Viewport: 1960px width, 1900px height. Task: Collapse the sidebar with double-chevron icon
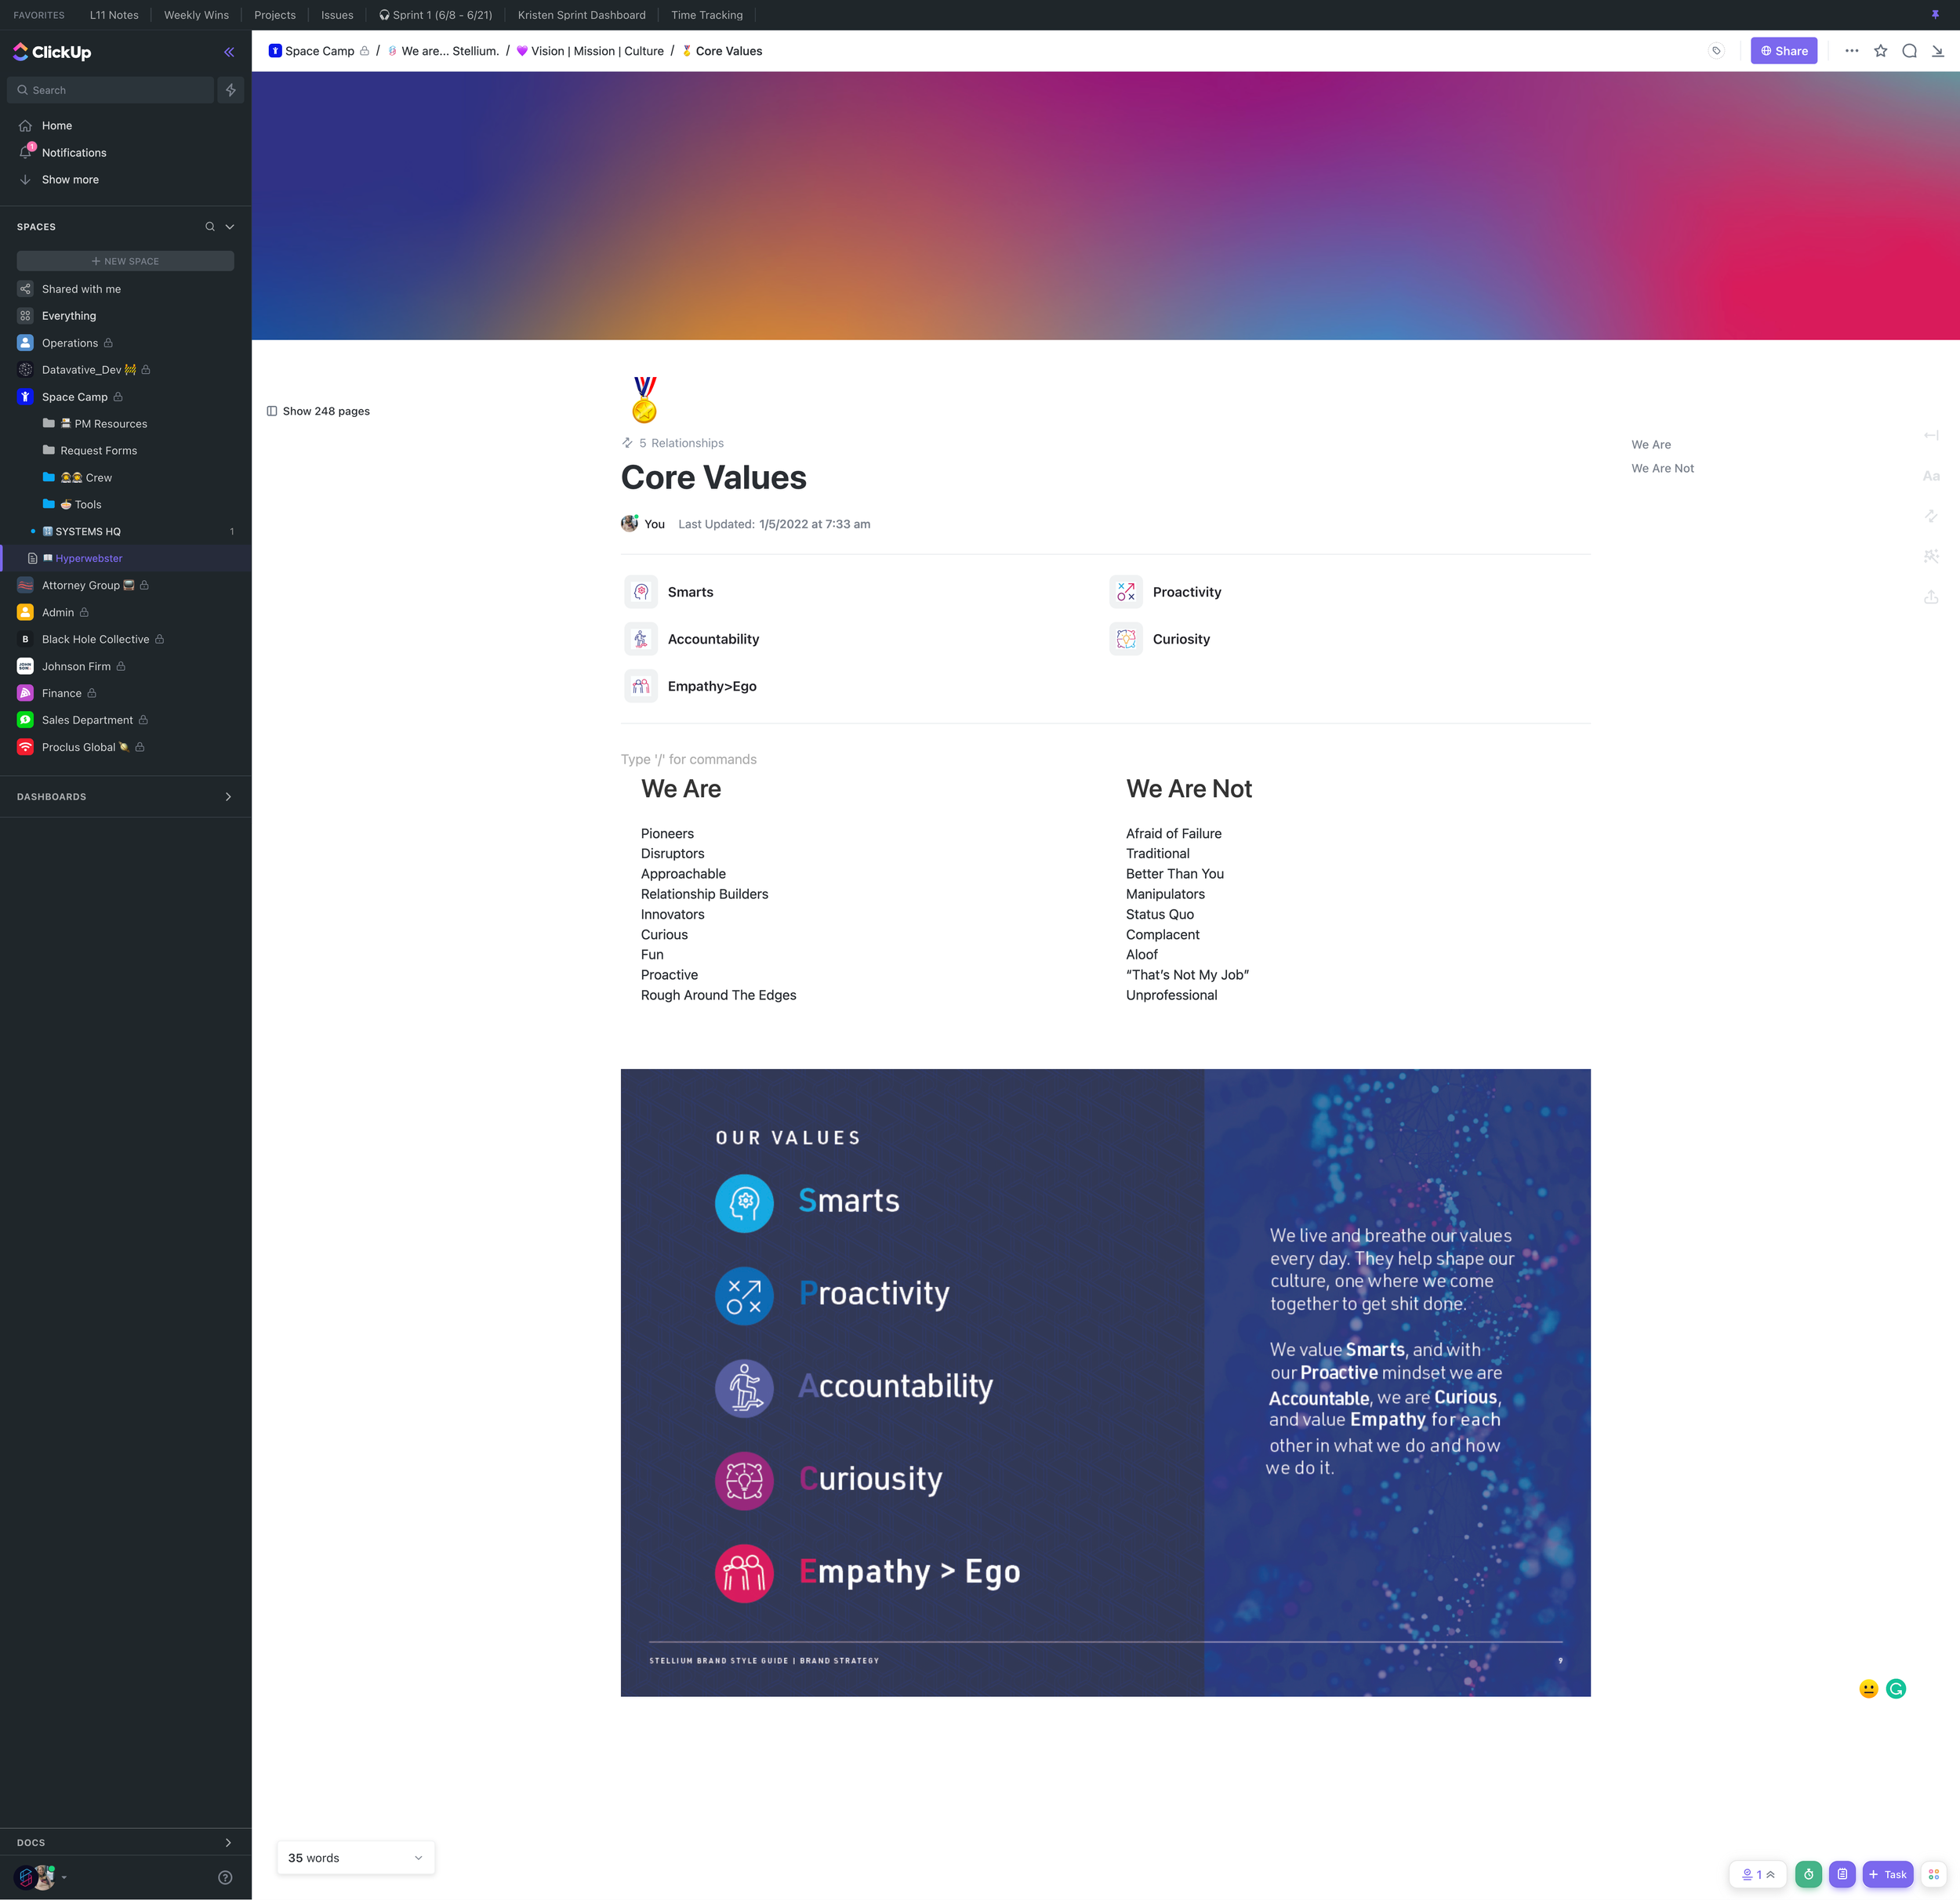point(229,52)
